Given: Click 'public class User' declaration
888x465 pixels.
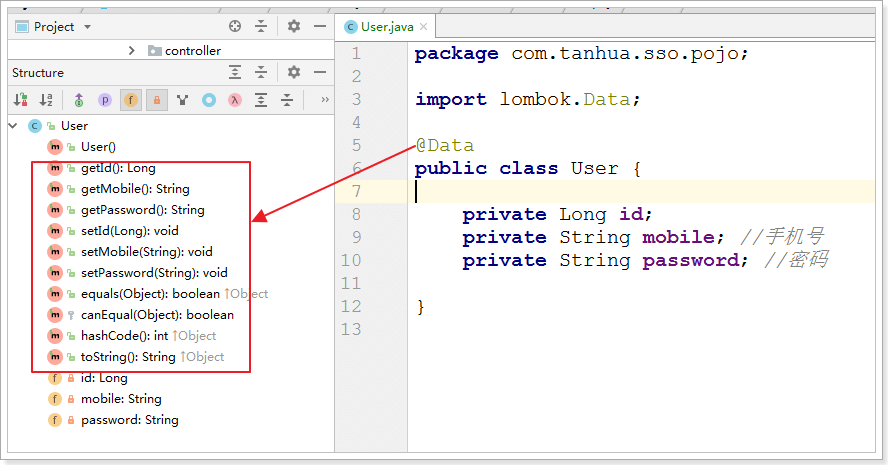Looking at the screenshot, I should pos(516,168).
